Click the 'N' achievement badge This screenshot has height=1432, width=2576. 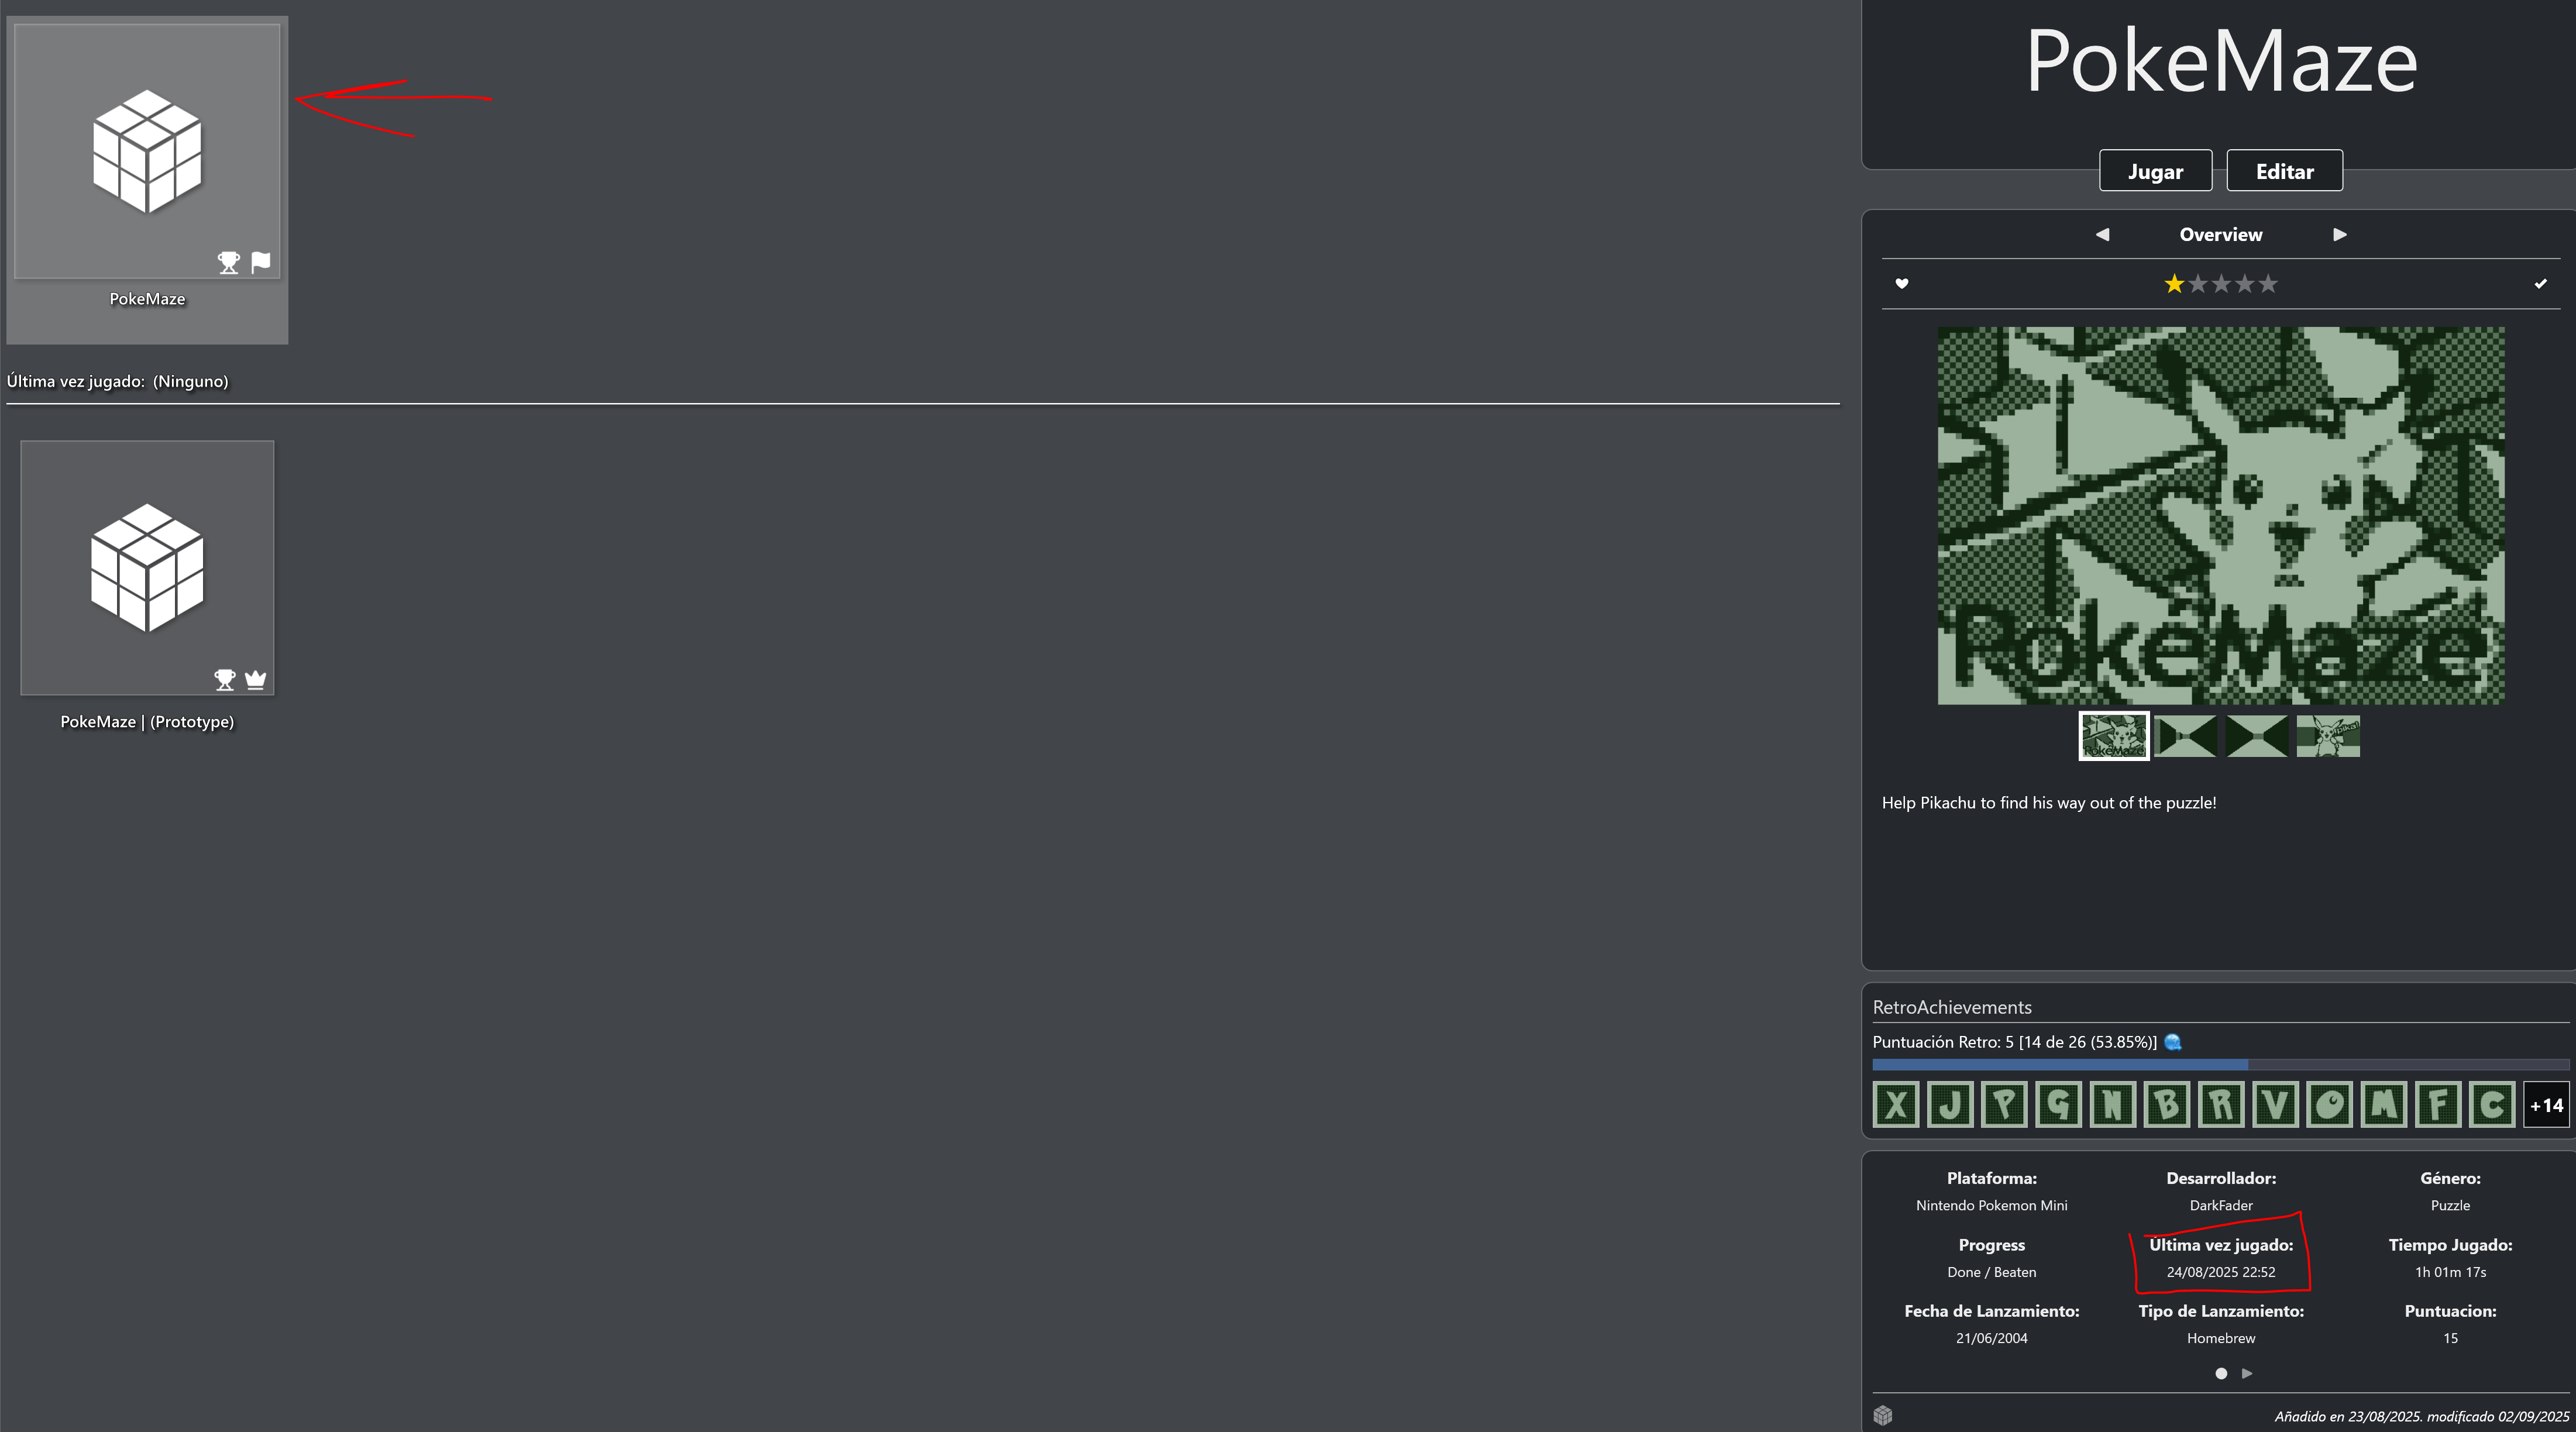tap(2112, 1105)
